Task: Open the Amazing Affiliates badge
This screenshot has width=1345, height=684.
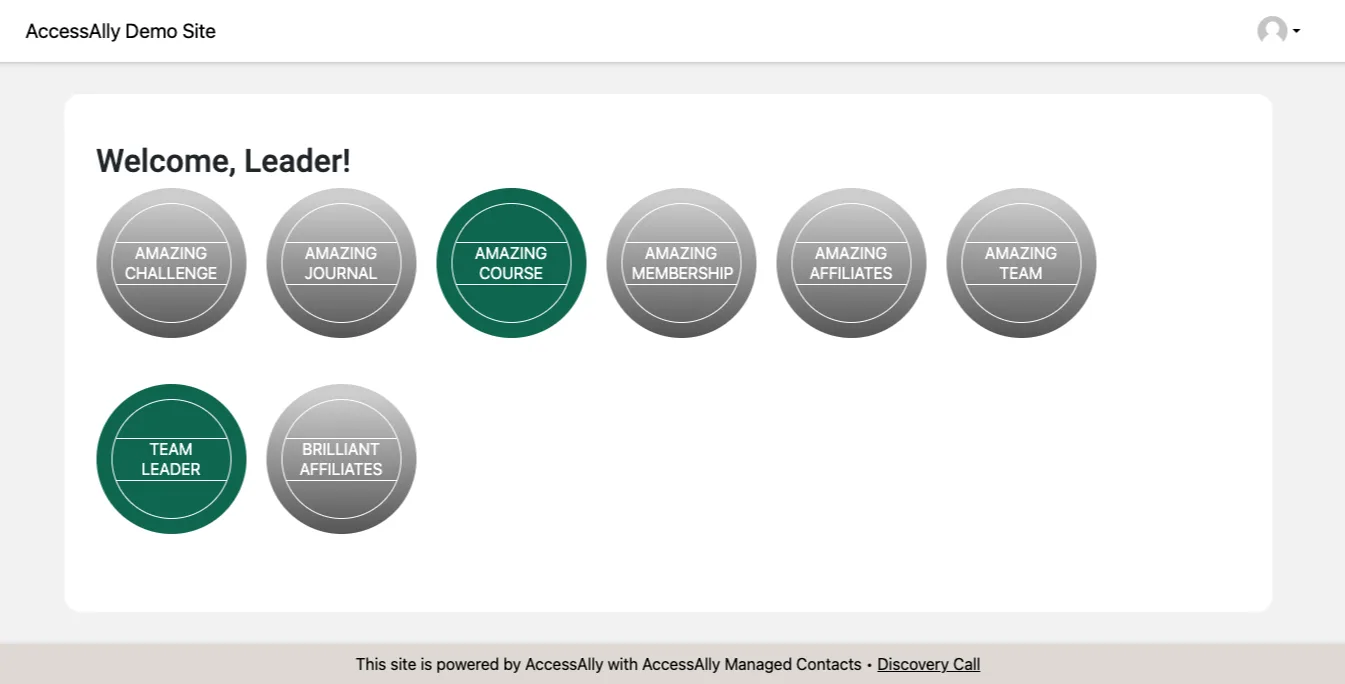Action: [x=851, y=263]
